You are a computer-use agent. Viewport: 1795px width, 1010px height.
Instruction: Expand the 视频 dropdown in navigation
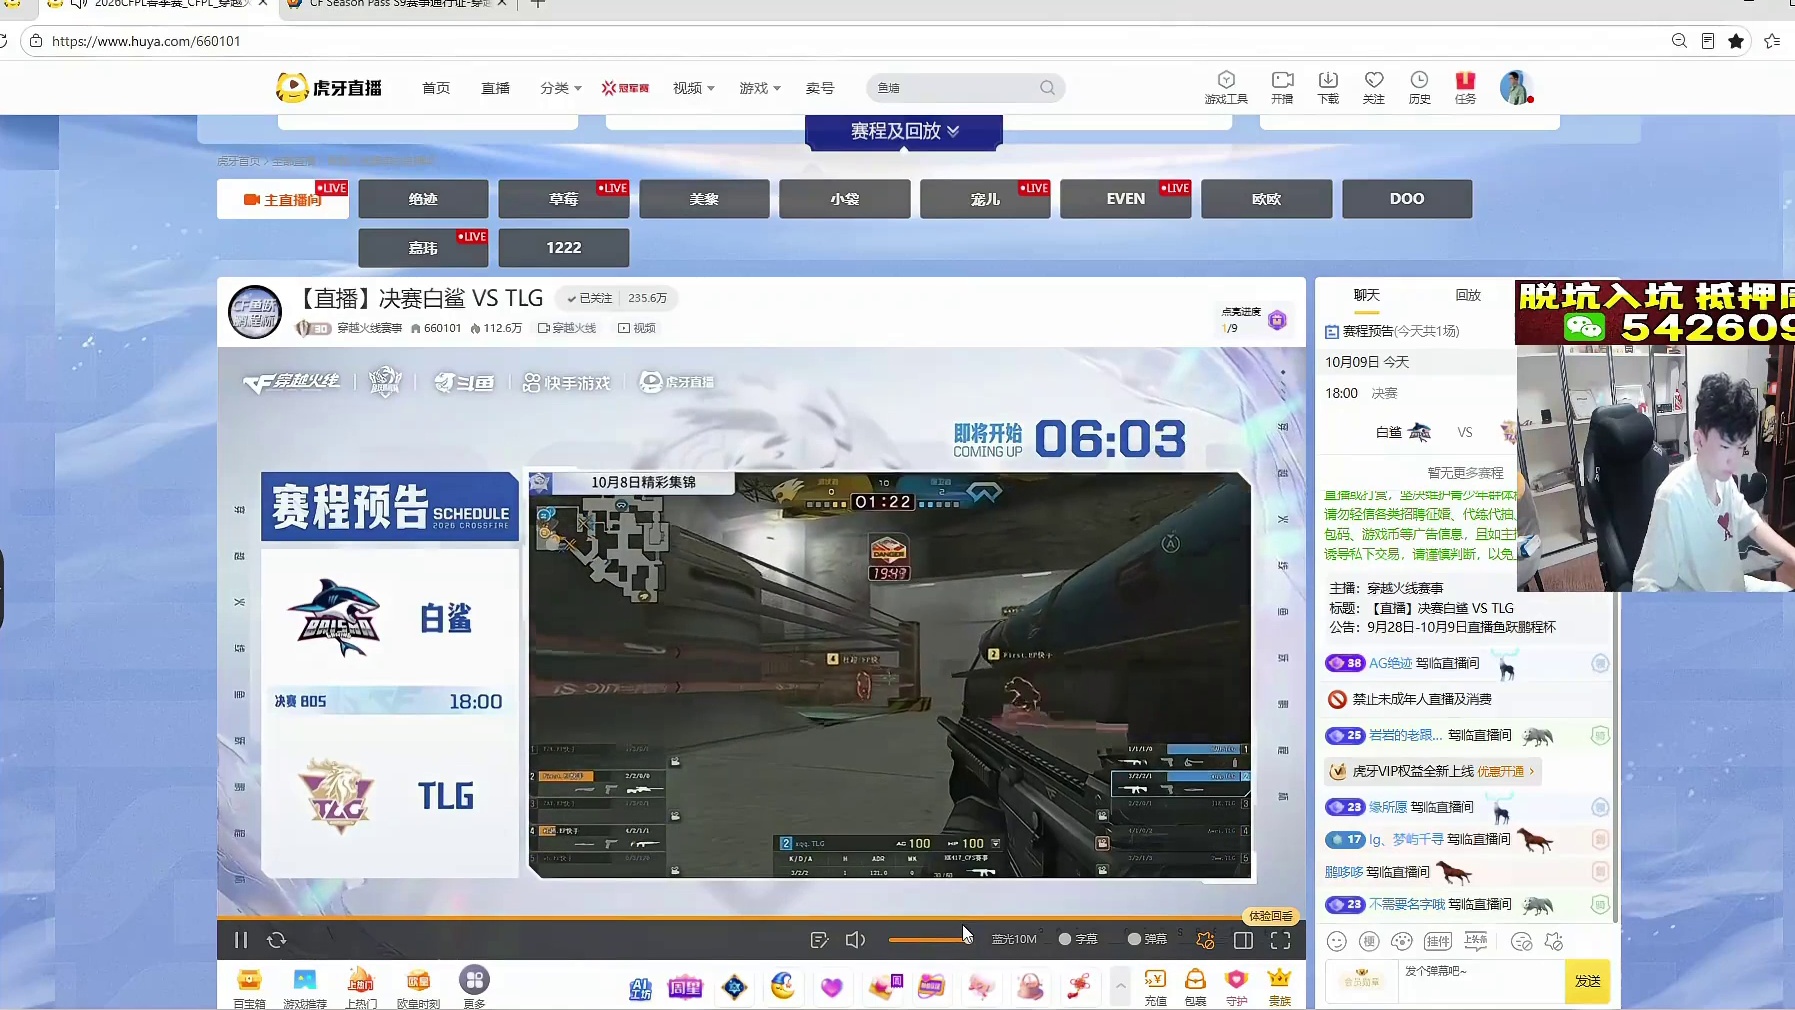click(x=694, y=88)
